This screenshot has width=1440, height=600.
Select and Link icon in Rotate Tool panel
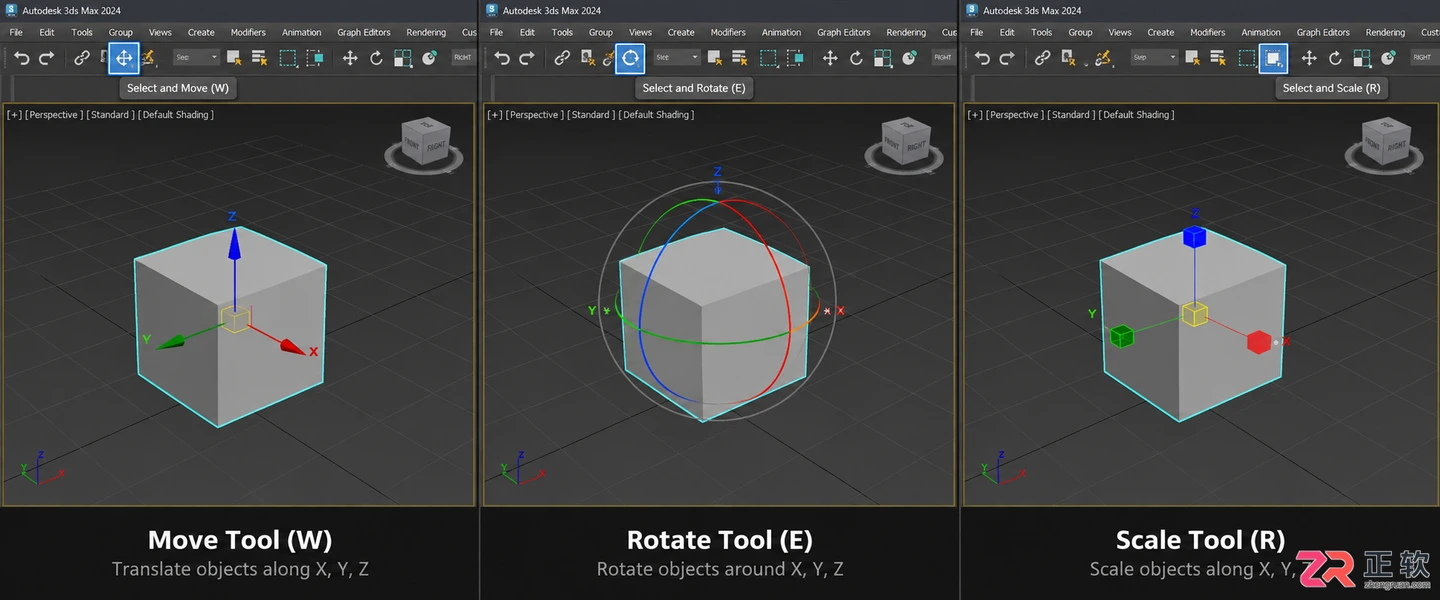pos(562,58)
